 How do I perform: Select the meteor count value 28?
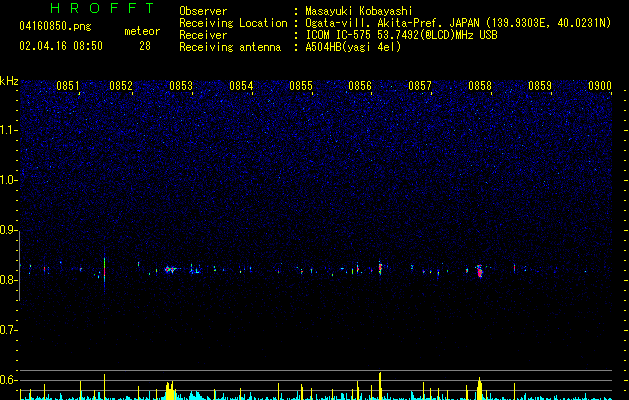coord(145,46)
